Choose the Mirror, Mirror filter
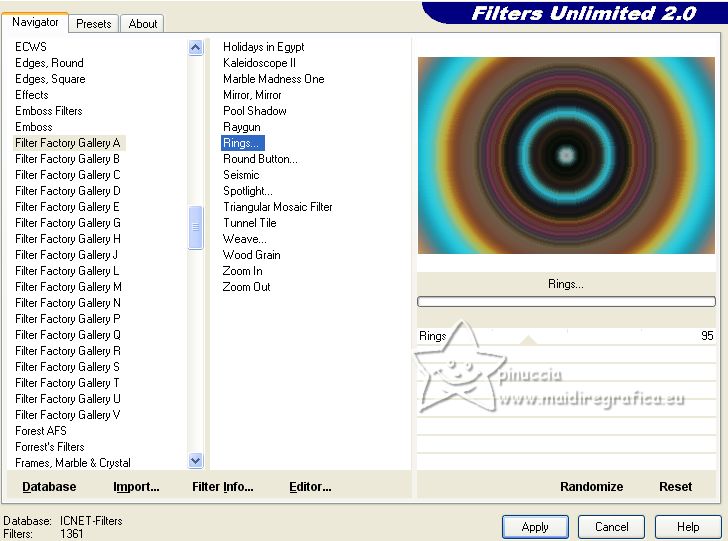Screen dimensions: 728x541 pyautogui.click(x=252, y=95)
